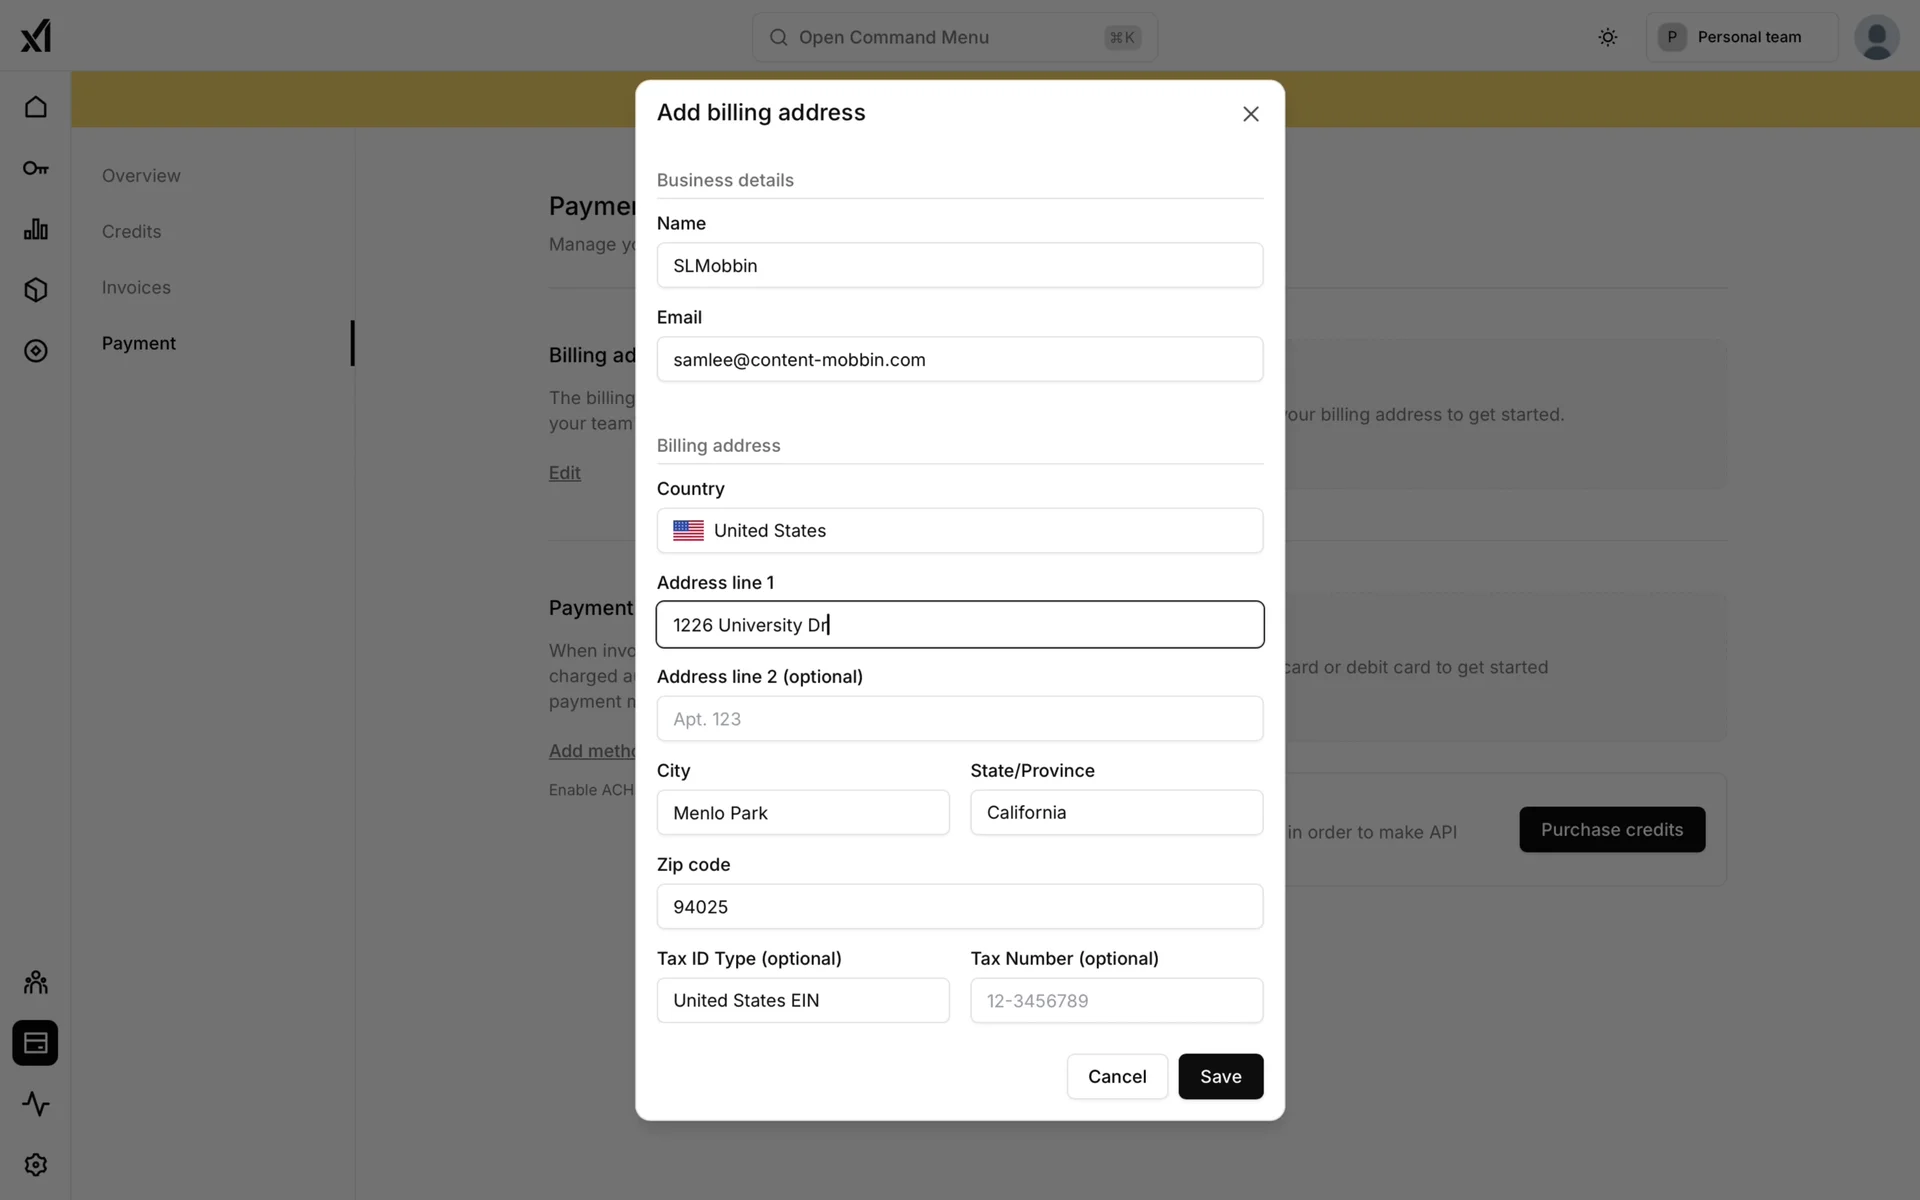Select the Credits menu item
The height and width of the screenshot is (1200, 1920).
(x=131, y=232)
